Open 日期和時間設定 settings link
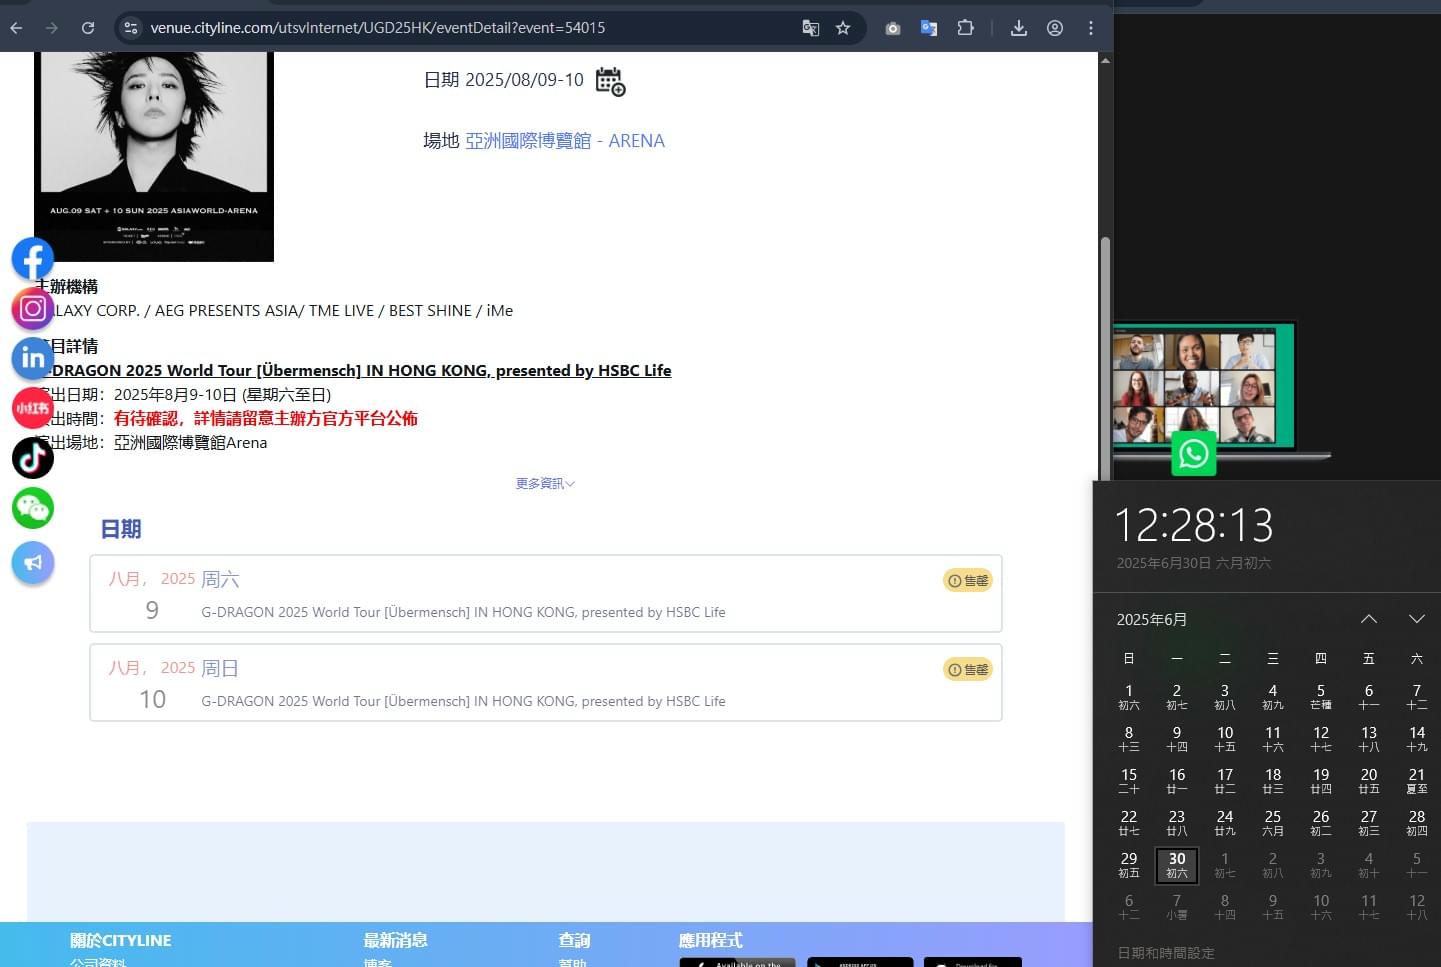Viewport: 1441px width, 967px height. [x=1166, y=953]
